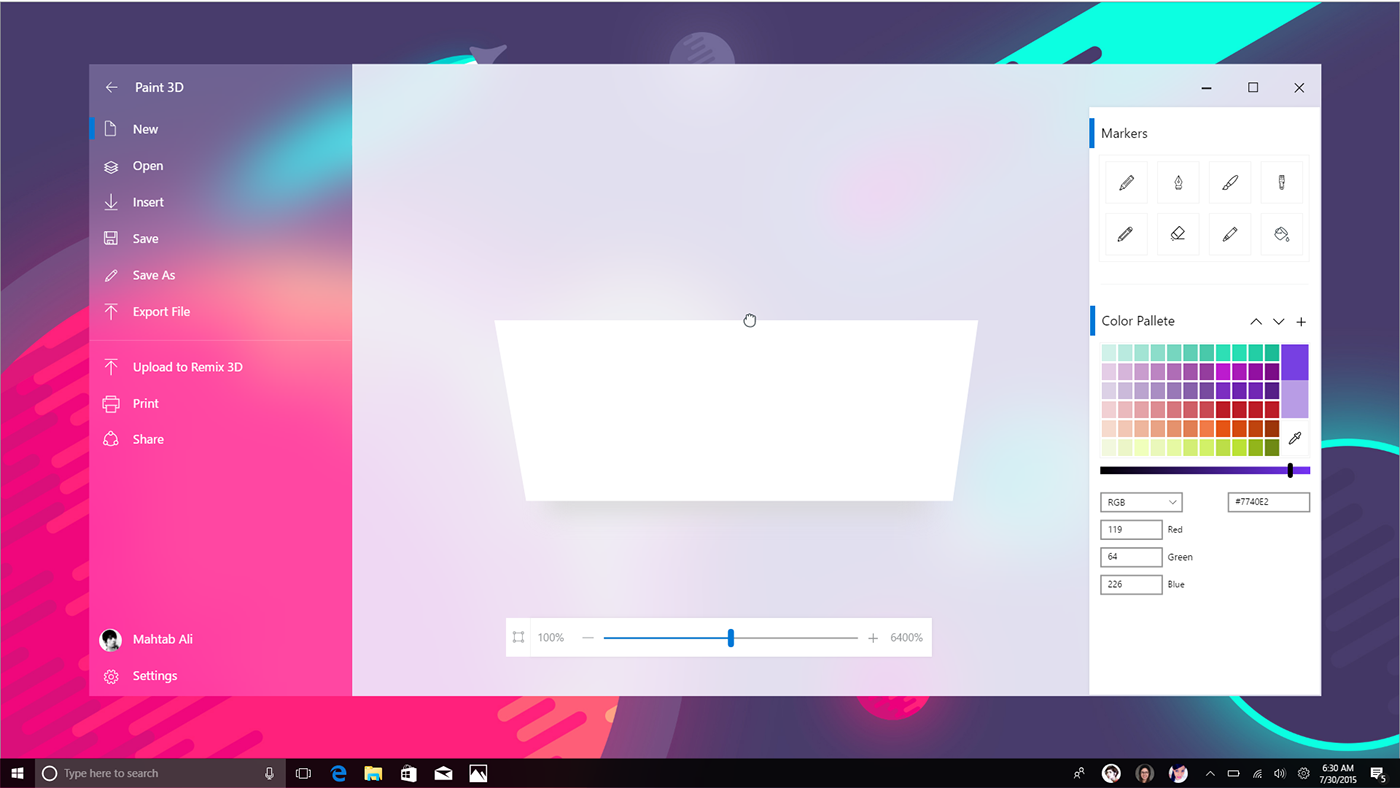Viewport: 1400px width, 788px height.
Task: Select the Fill bucket tool
Action: (1282, 234)
